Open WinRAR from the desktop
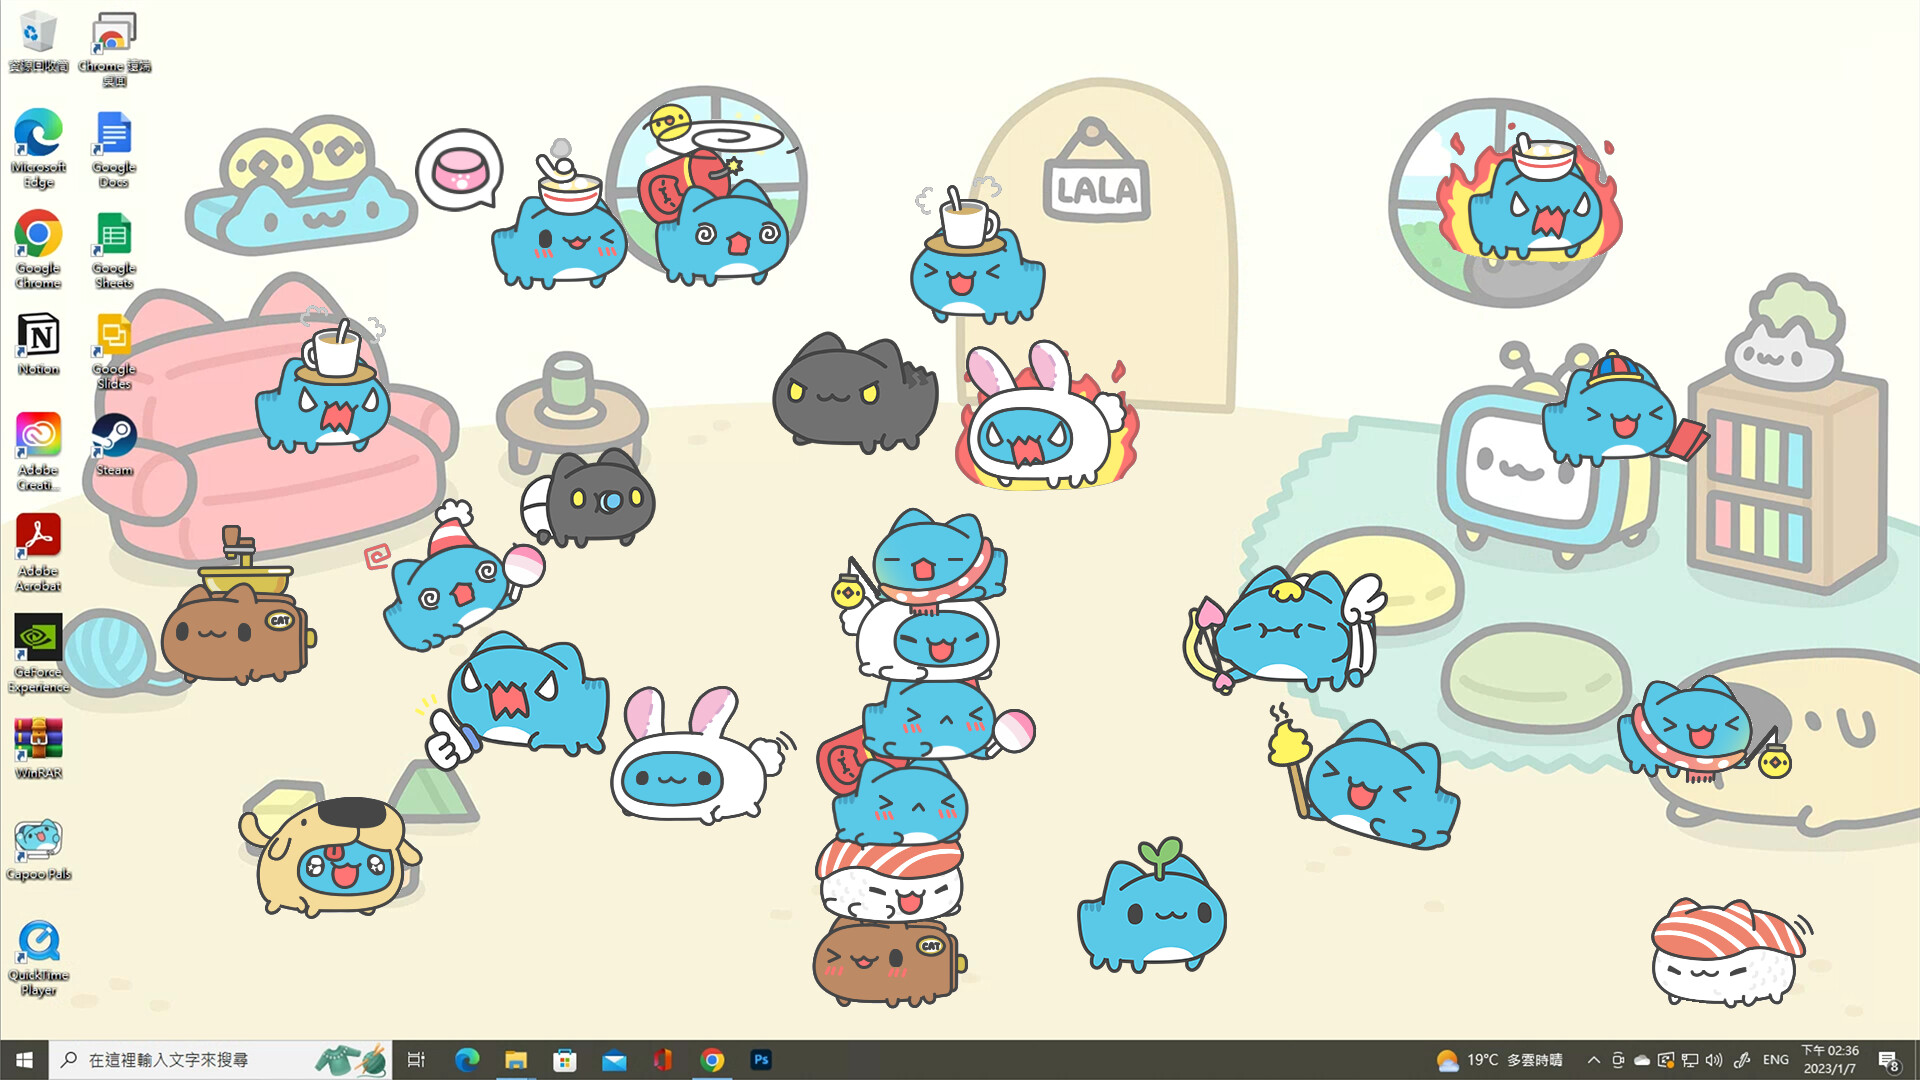The width and height of the screenshot is (1920, 1080). 37,738
